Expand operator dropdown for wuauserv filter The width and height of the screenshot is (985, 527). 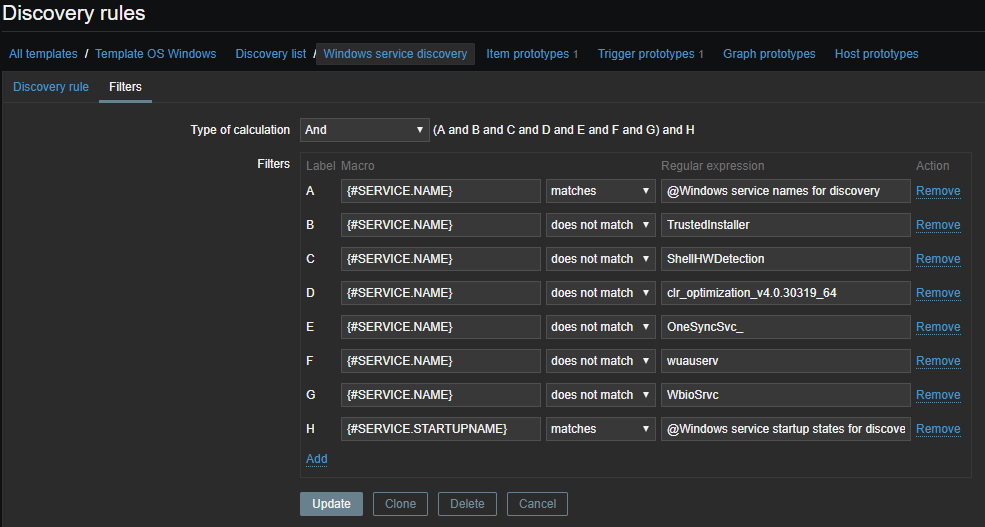tap(600, 361)
